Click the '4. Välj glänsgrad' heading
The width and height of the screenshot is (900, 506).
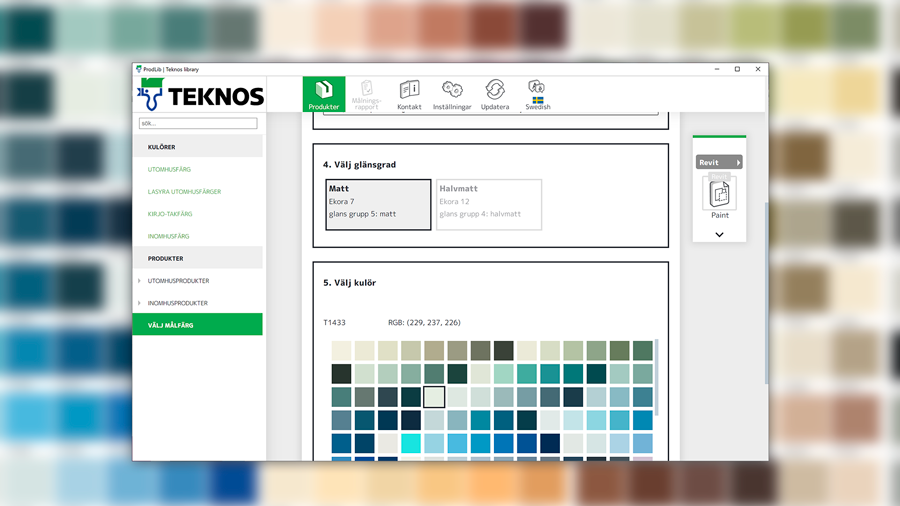tap(359, 164)
